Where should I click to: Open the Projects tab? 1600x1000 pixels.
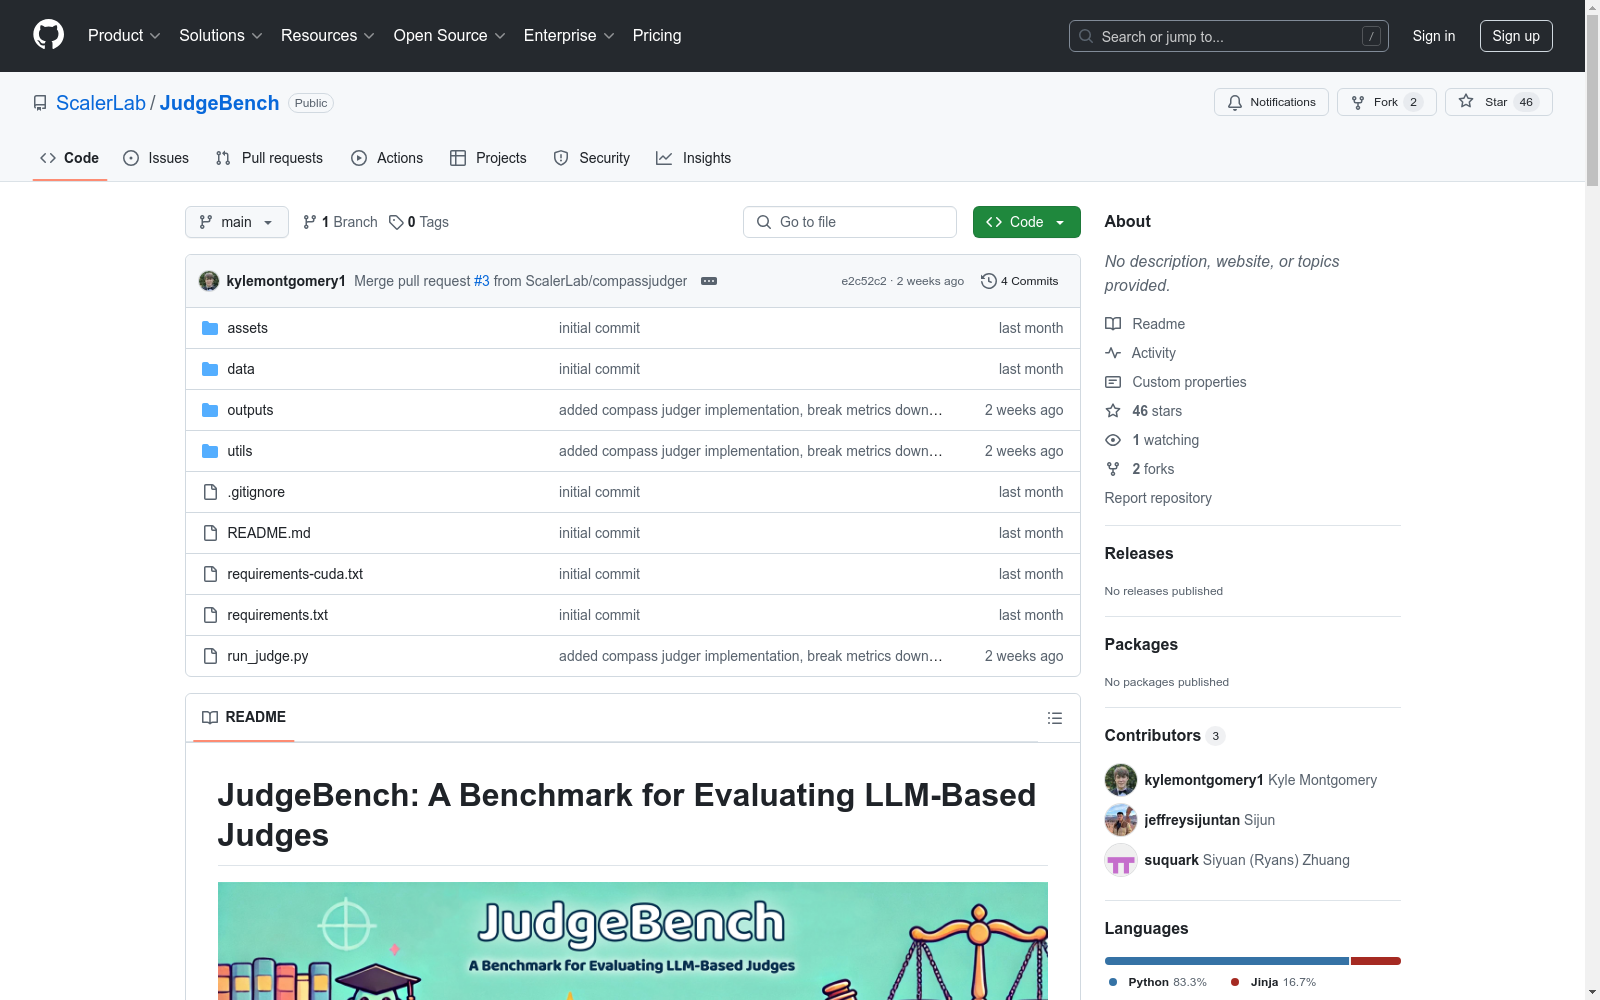pos(488,158)
